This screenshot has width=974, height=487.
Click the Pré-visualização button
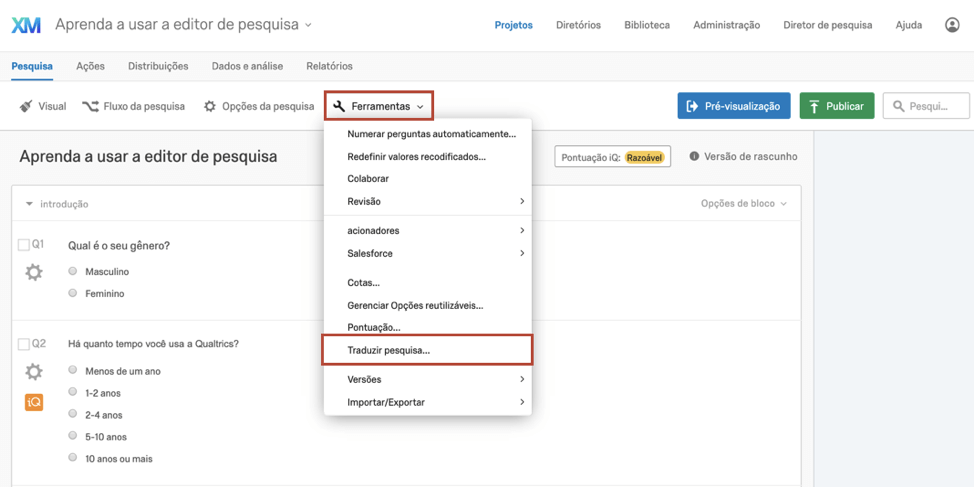click(x=734, y=106)
